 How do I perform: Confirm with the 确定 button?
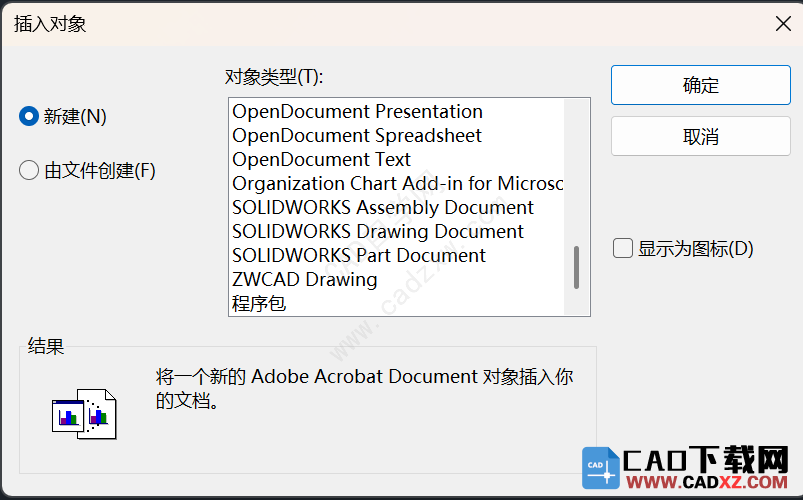pyautogui.click(x=701, y=85)
